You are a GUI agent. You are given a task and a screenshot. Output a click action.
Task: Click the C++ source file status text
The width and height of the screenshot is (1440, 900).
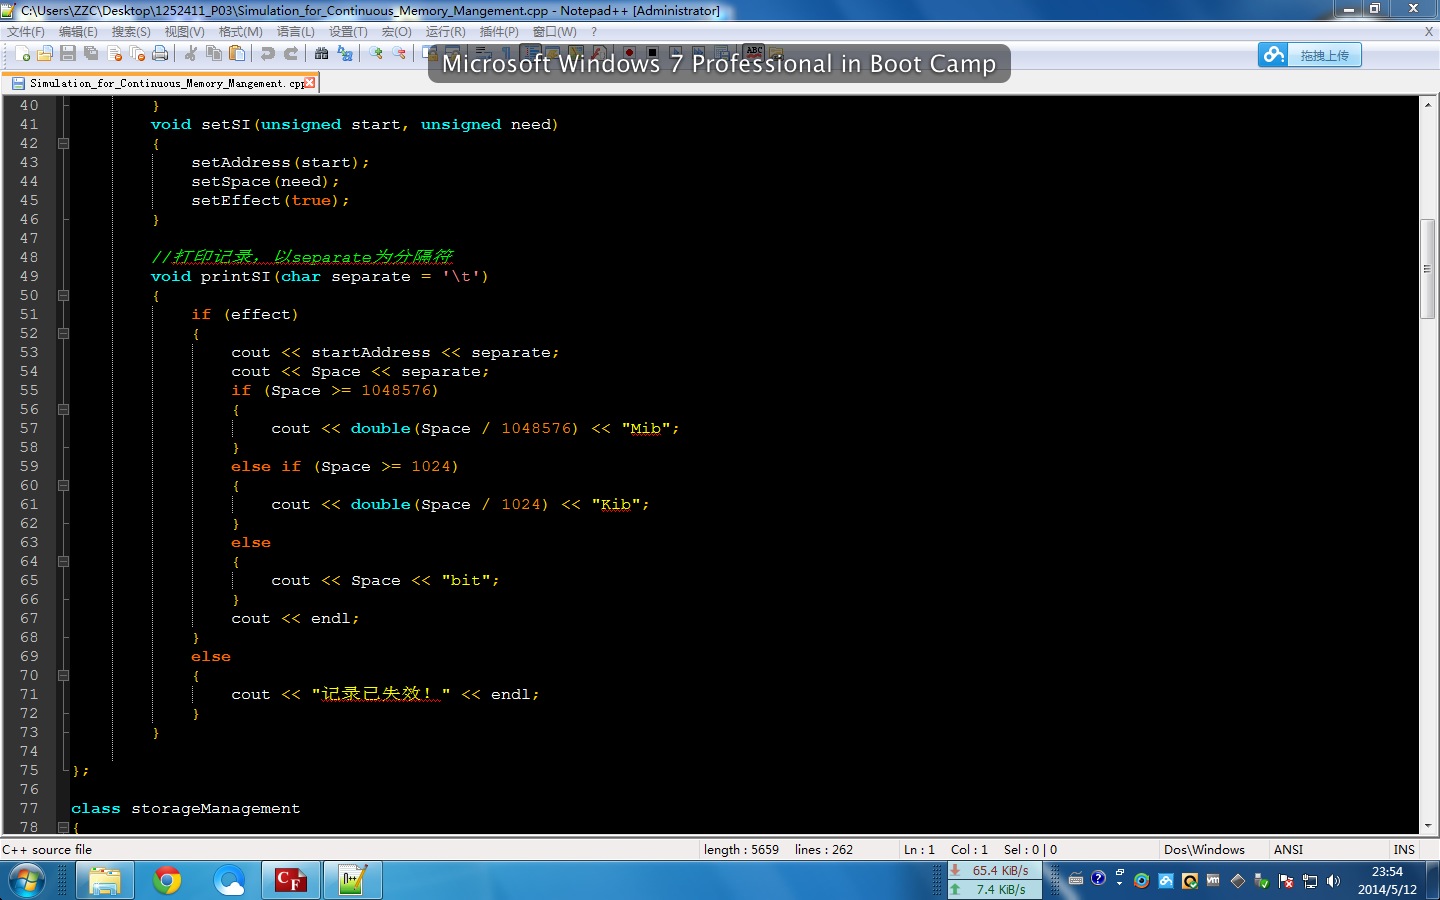pyautogui.click(x=47, y=849)
